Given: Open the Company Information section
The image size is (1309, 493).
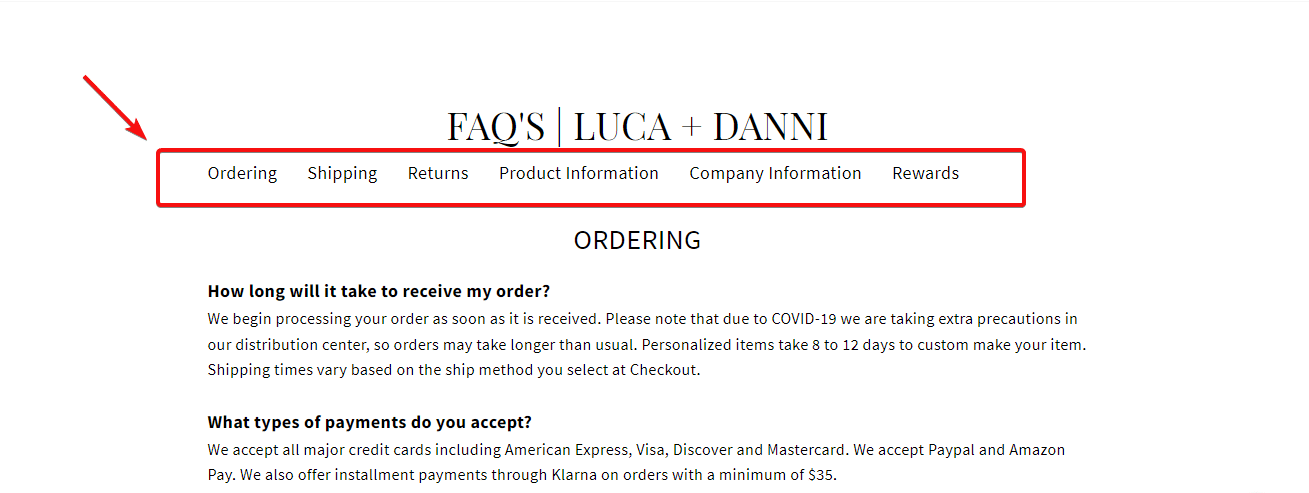Looking at the screenshot, I should point(775,174).
